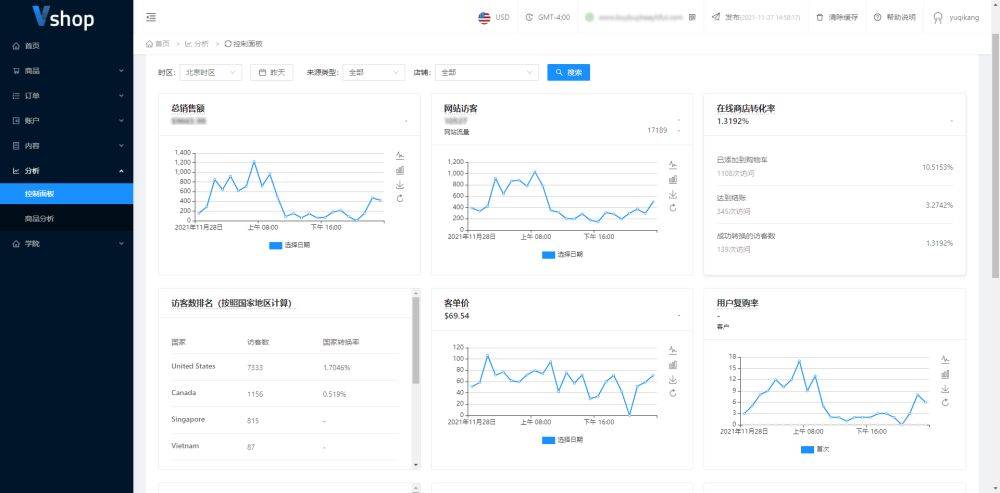Click the home icon in the breadcrumb
The width and height of the screenshot is (1000, 493).
pos(149,44)
